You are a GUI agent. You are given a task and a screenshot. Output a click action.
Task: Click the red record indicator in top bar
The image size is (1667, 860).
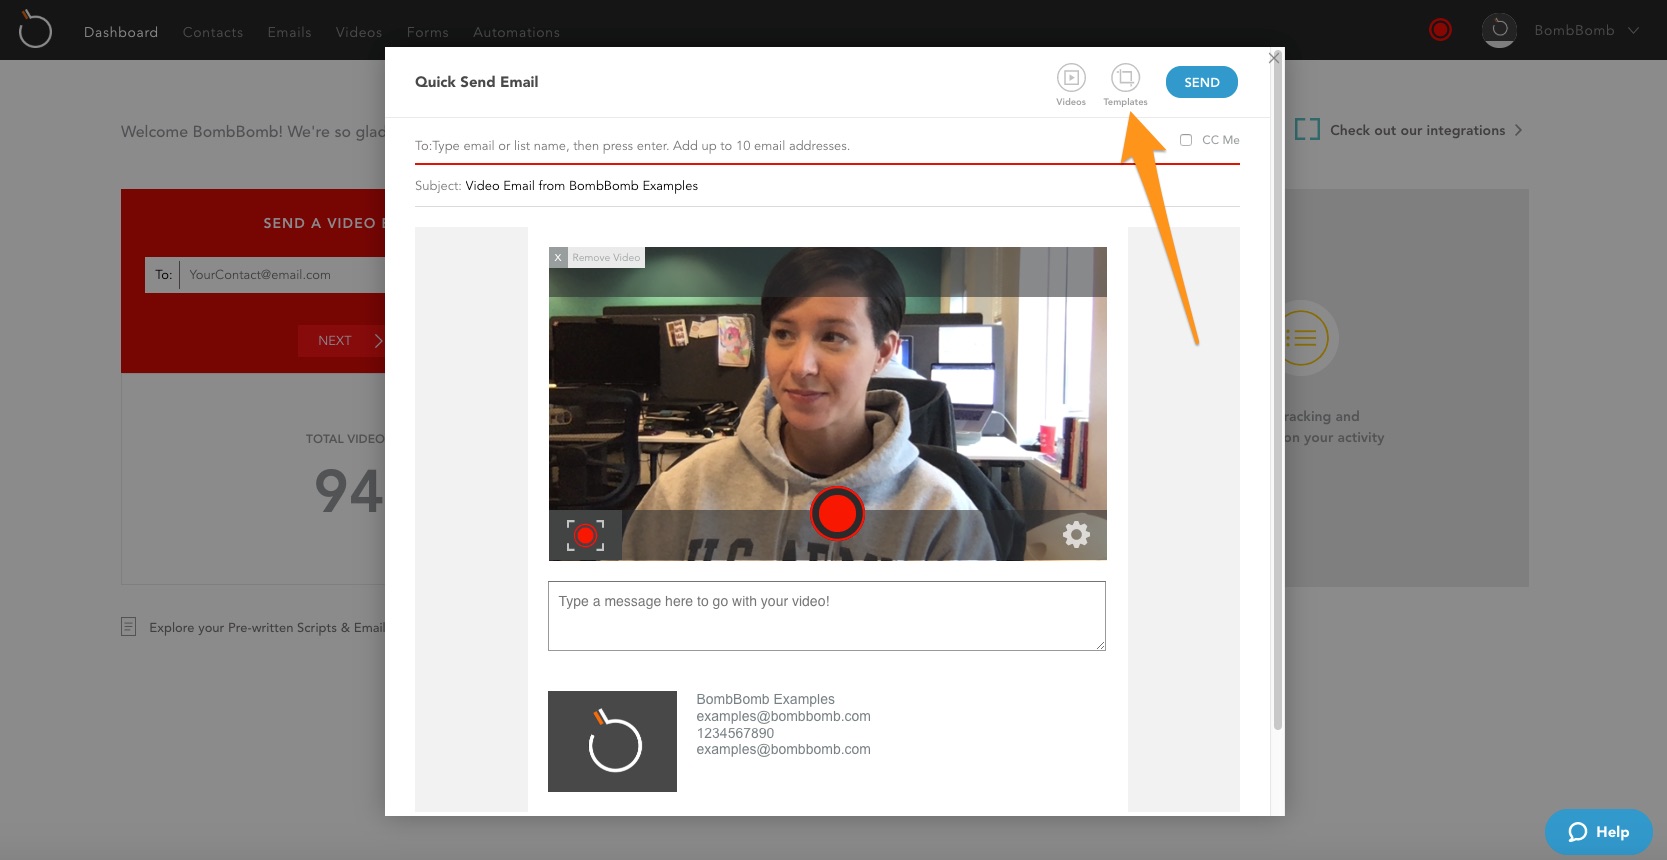[1440, 30]
